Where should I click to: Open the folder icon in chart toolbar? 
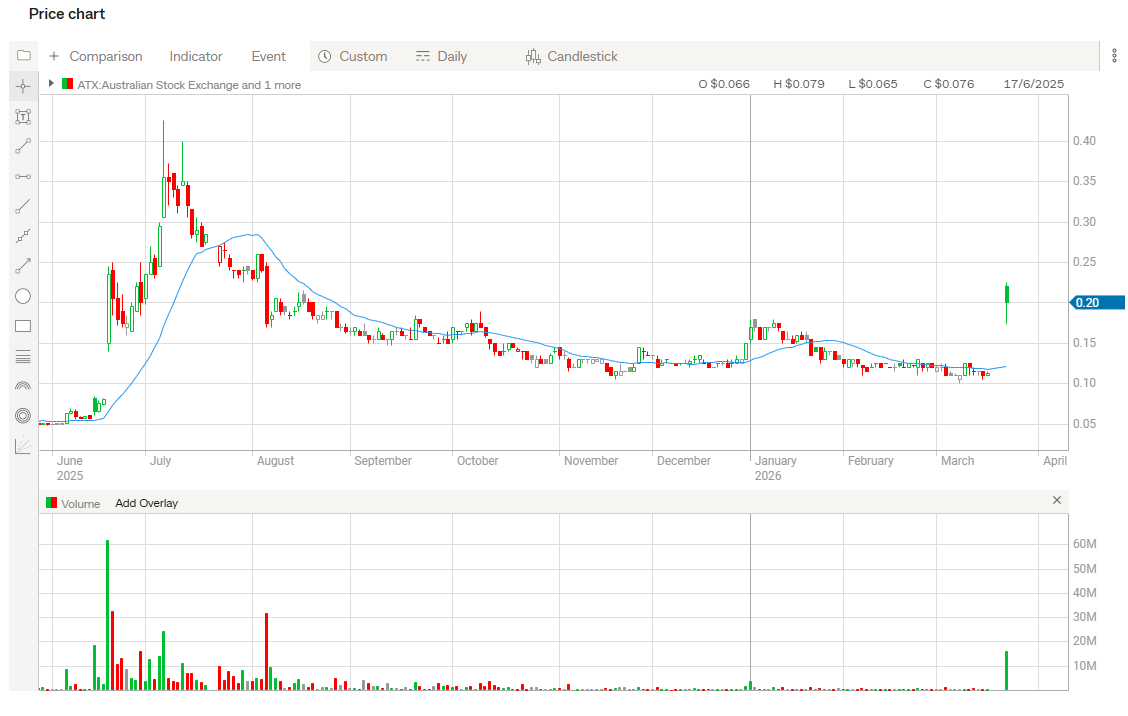[x=24, y=55]
